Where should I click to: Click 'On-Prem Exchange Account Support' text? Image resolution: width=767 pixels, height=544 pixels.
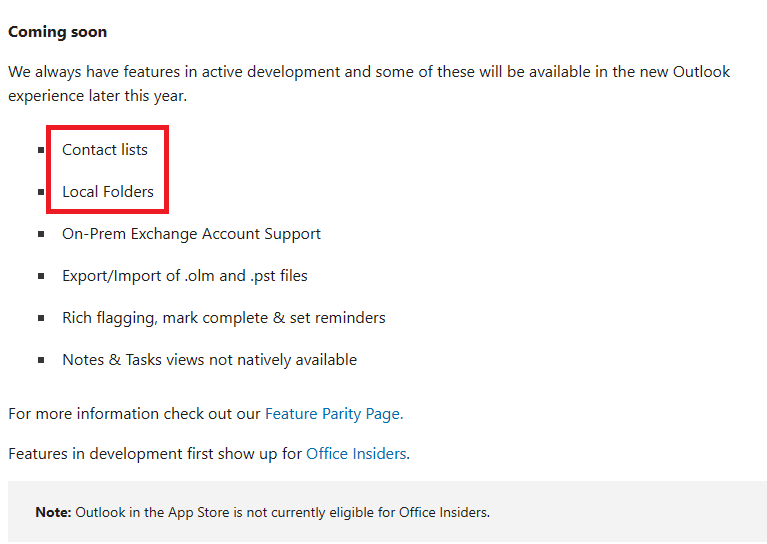(191, 234)
